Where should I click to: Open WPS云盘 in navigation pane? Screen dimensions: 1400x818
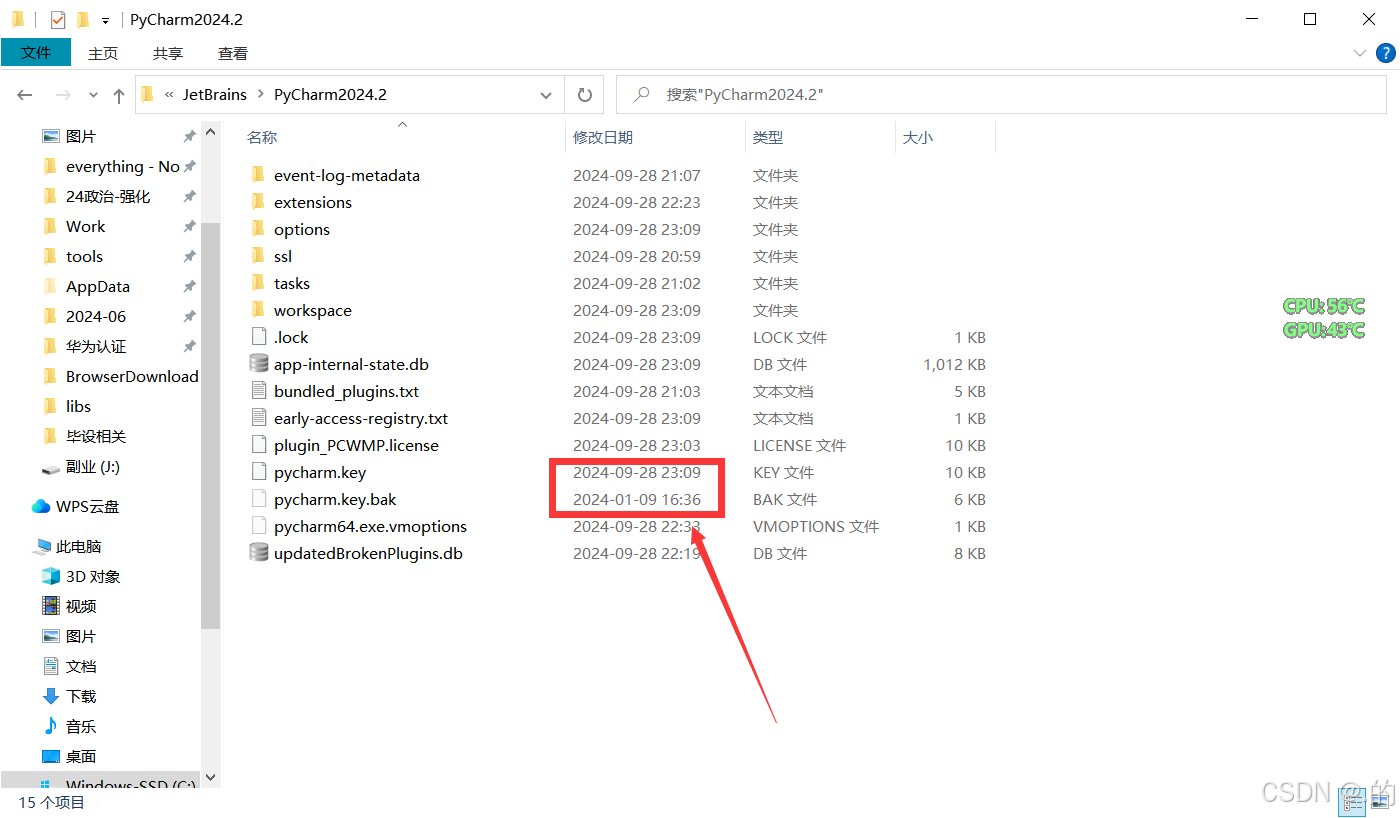[87, 506]
